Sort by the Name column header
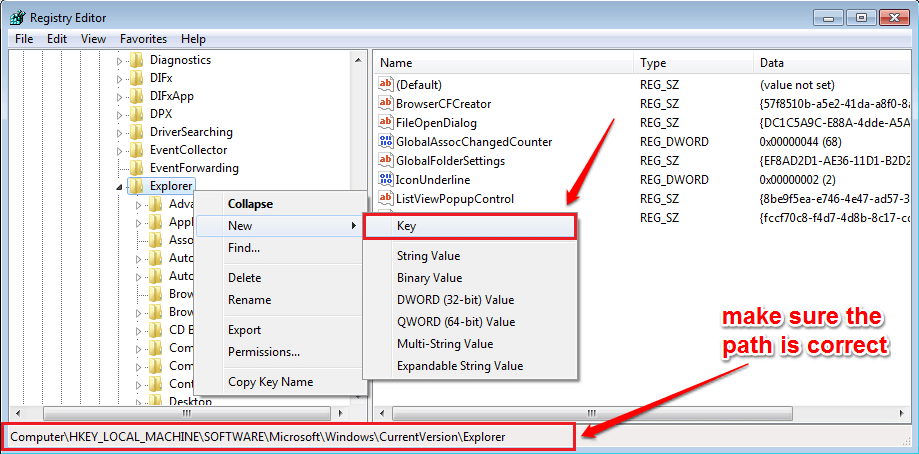 [504, 63]
